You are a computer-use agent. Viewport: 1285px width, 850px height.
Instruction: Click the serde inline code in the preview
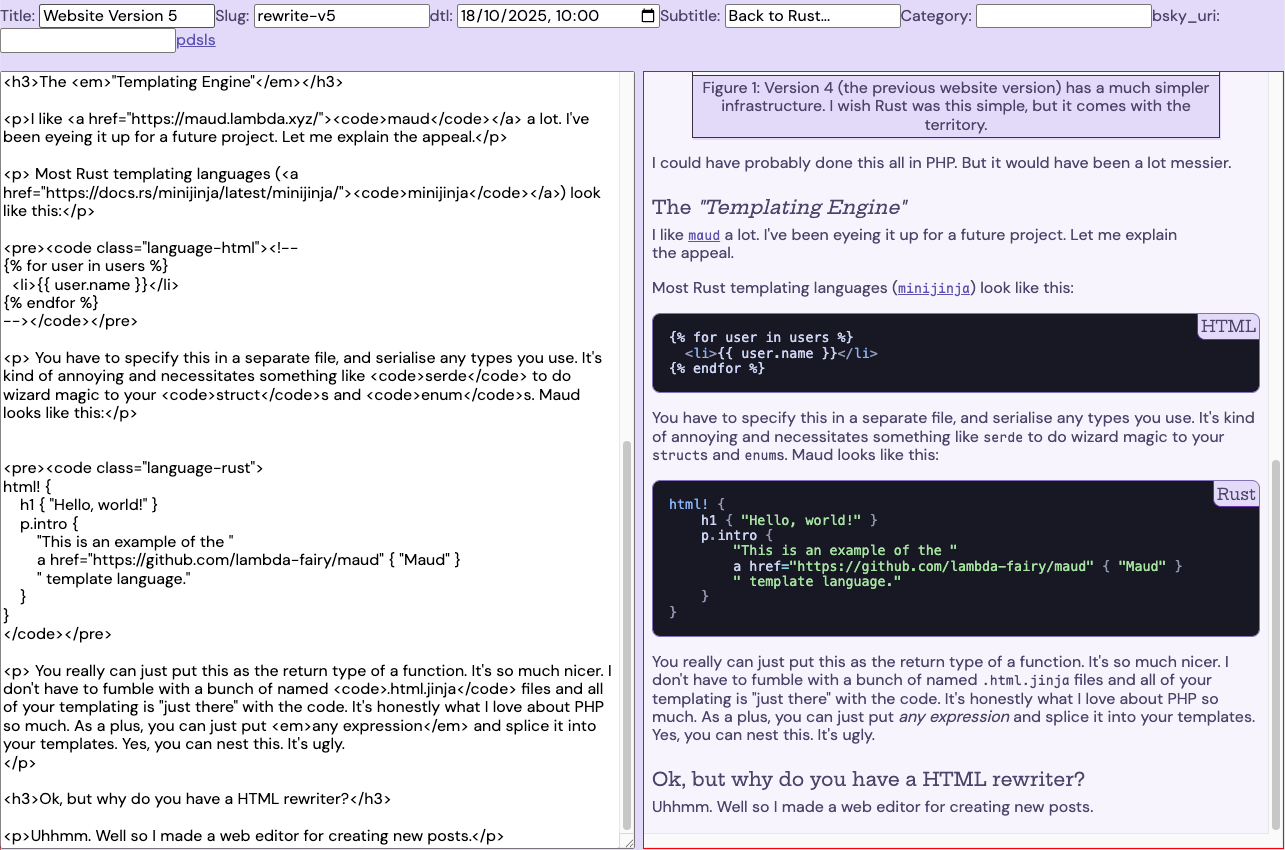[1004, 437]
